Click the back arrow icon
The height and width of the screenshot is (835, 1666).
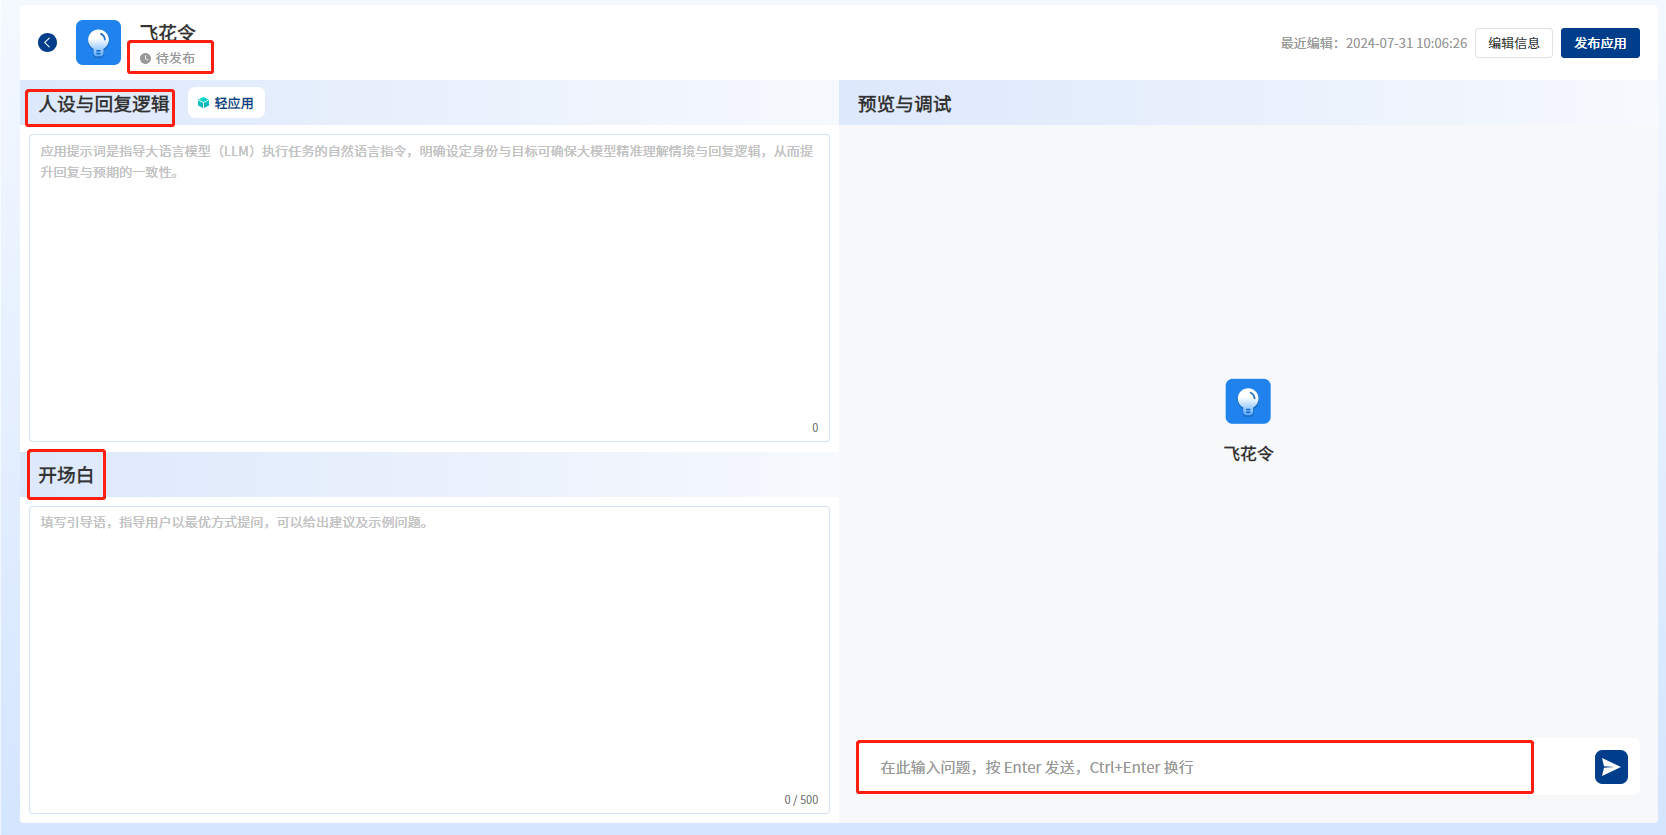click(47, 42)
